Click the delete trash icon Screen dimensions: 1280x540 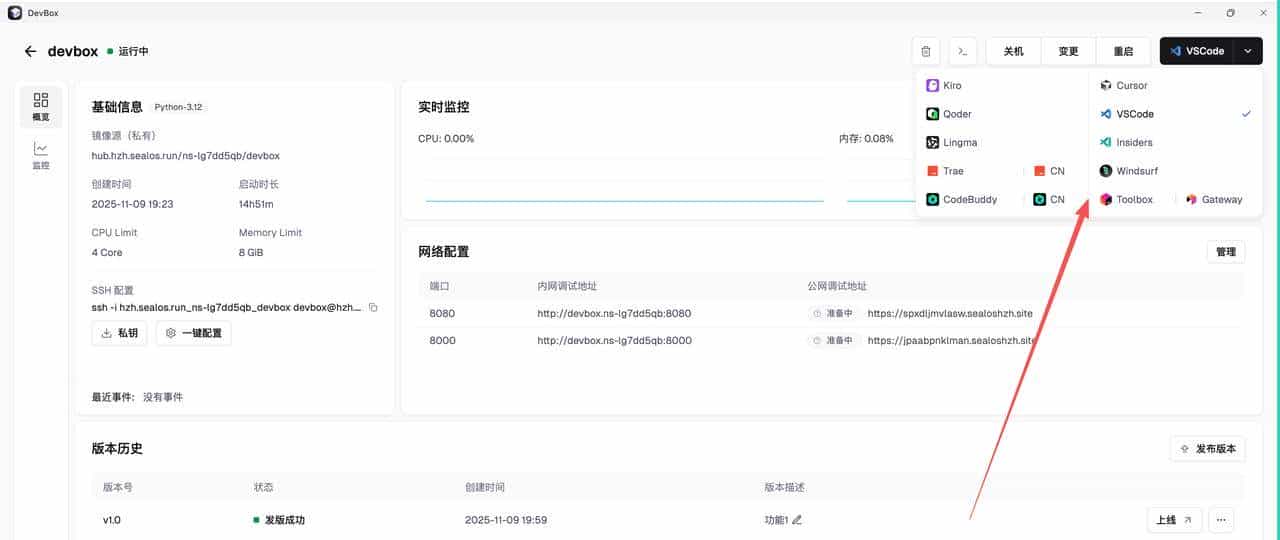pos(926,51)
